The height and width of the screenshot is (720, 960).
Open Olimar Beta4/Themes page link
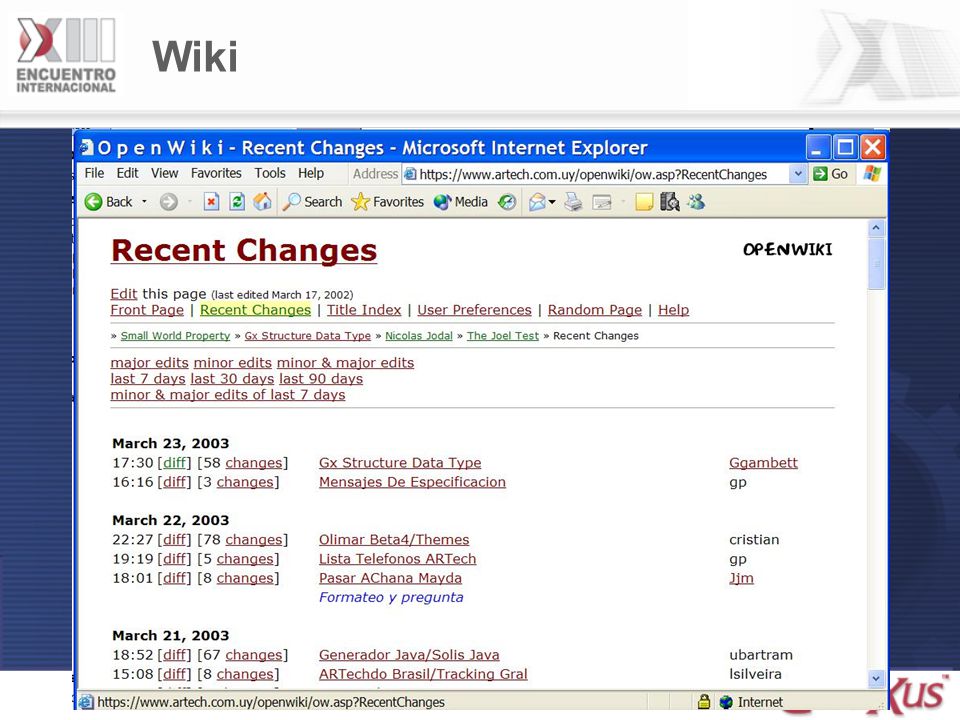pos(394,539)
